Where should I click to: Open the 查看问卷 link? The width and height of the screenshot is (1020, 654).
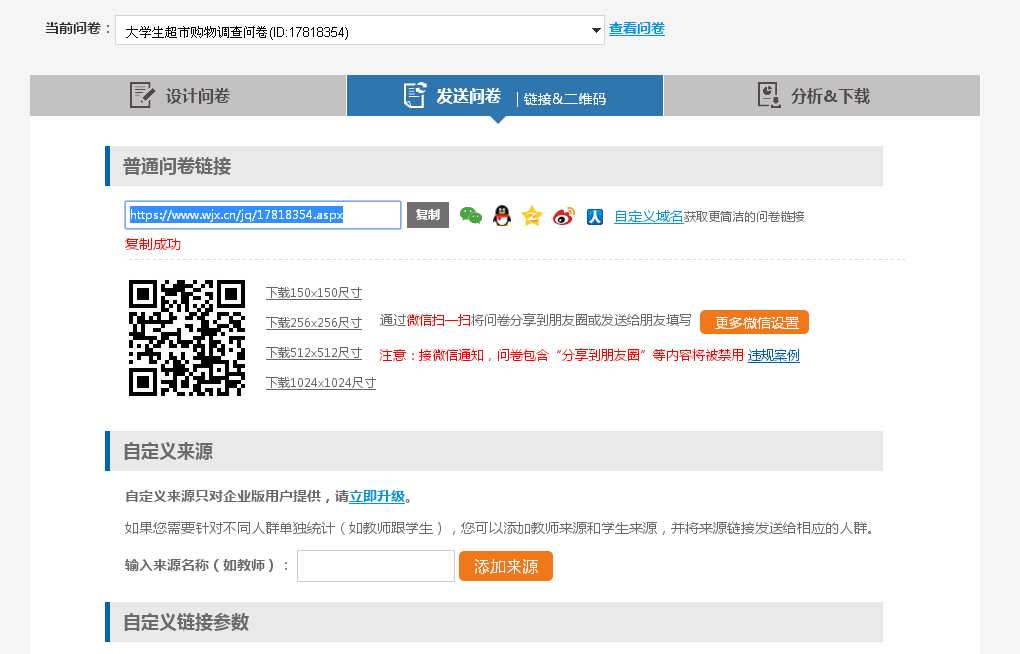pos(637,29)
